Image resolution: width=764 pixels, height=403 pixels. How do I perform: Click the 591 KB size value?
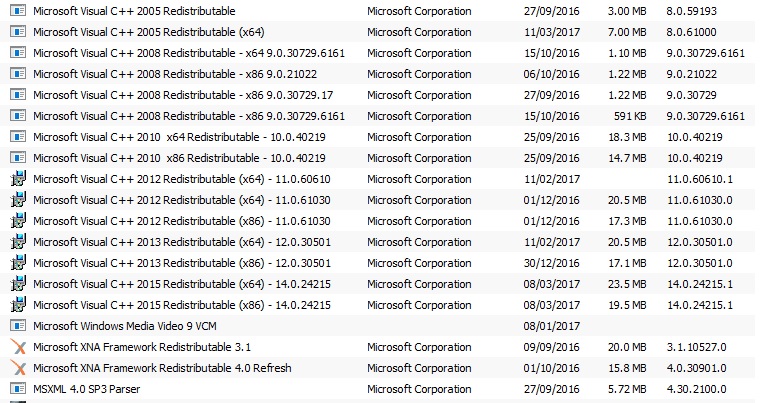630,116
